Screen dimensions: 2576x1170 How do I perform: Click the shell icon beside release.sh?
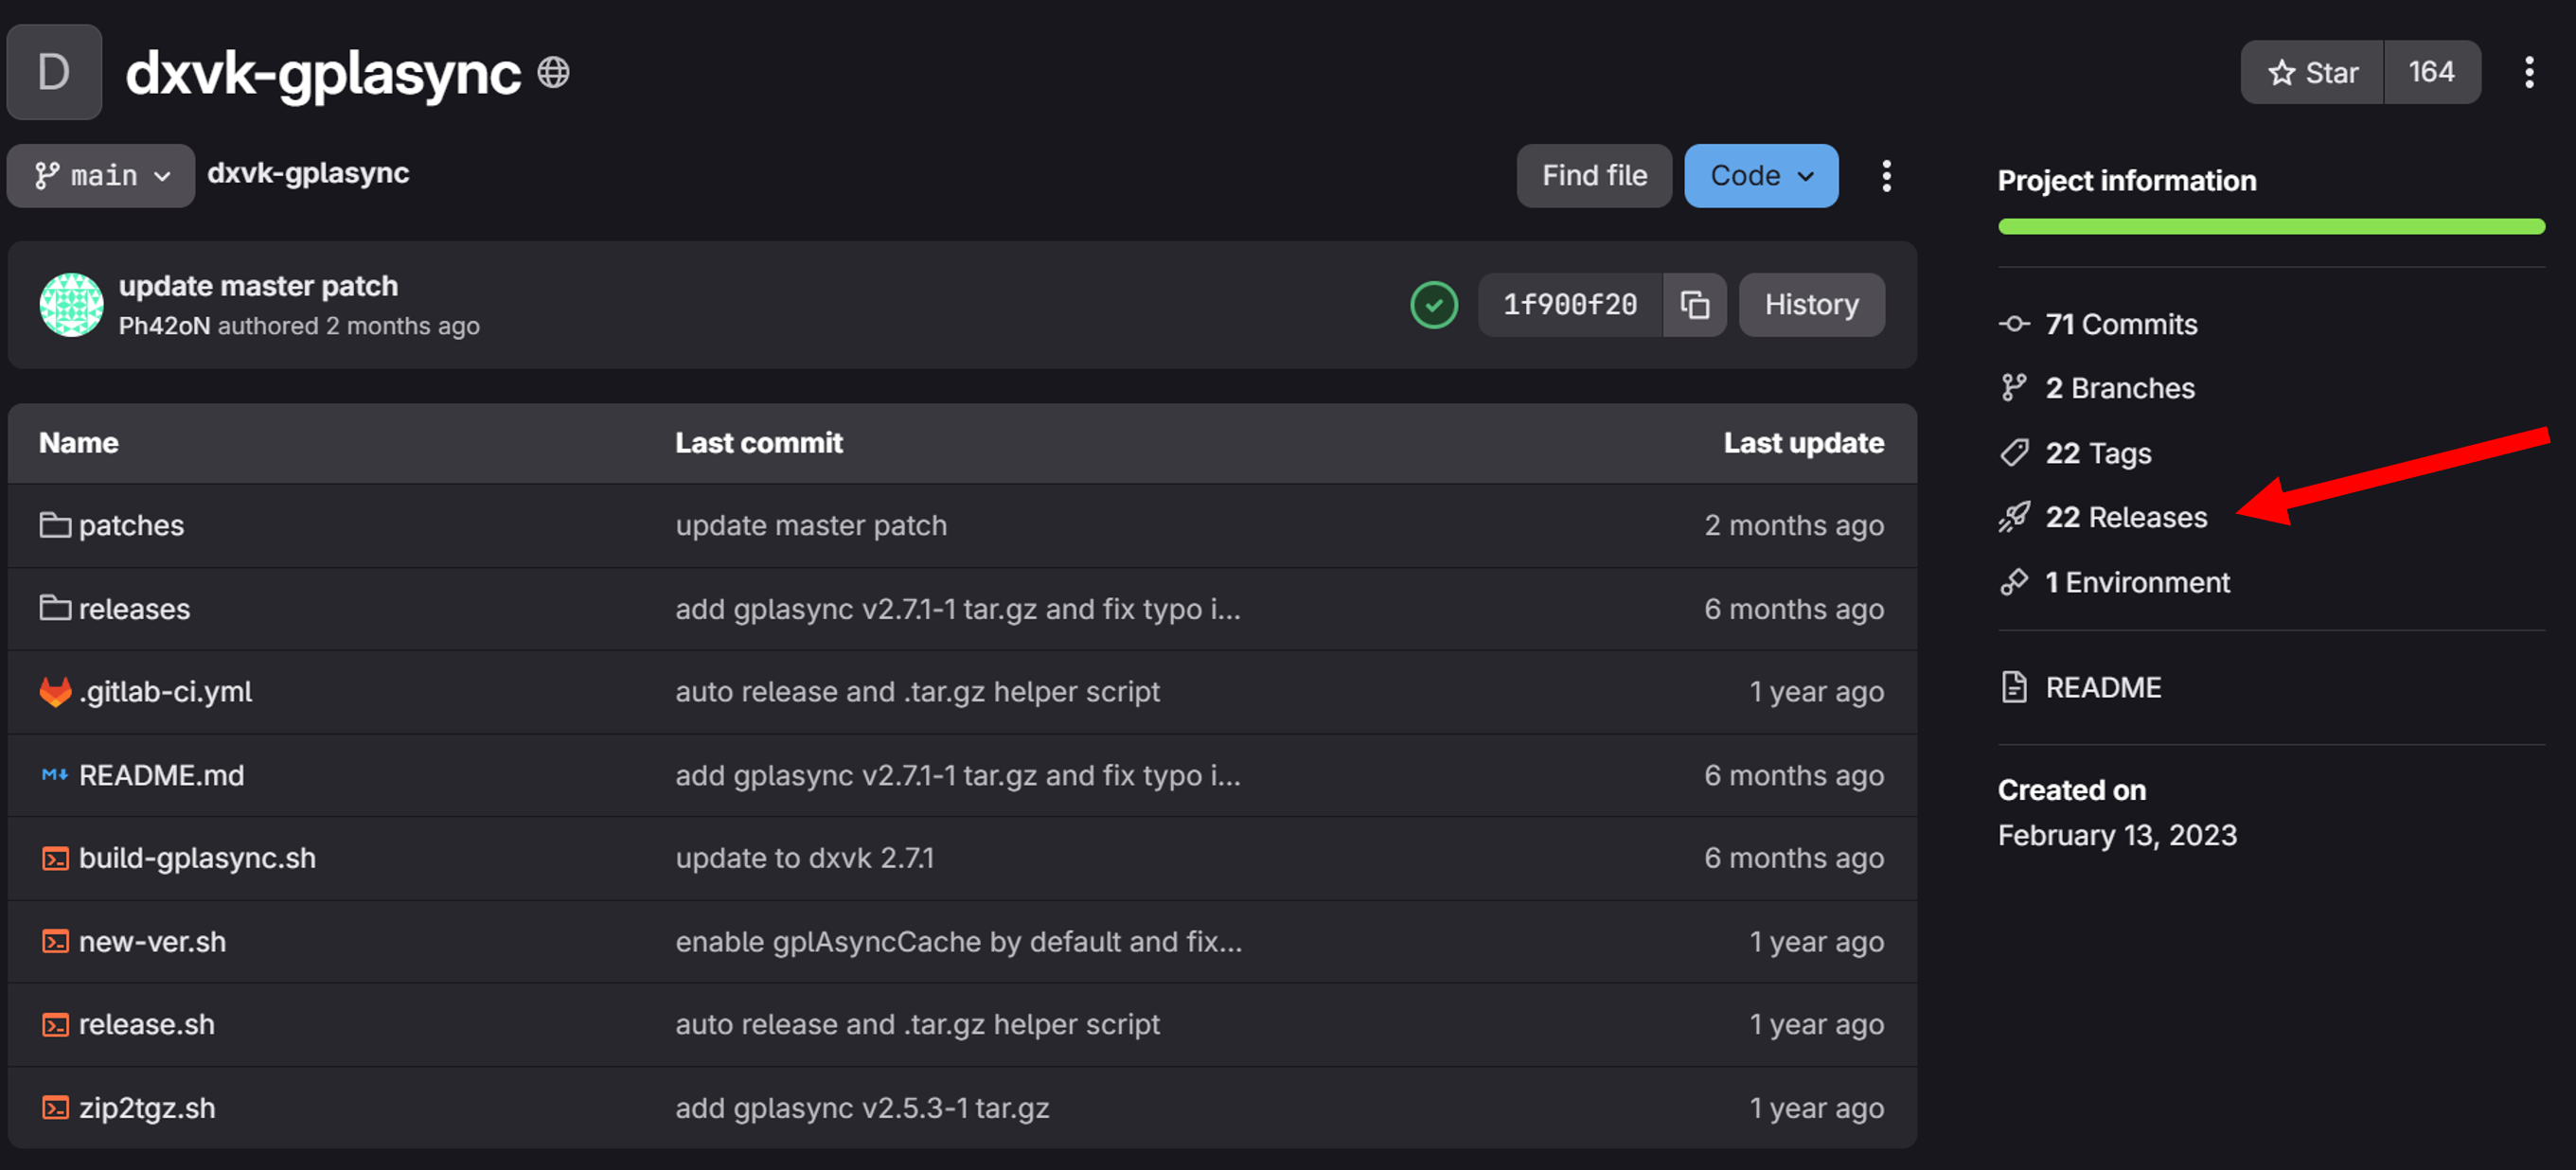tap(55, 1025)
